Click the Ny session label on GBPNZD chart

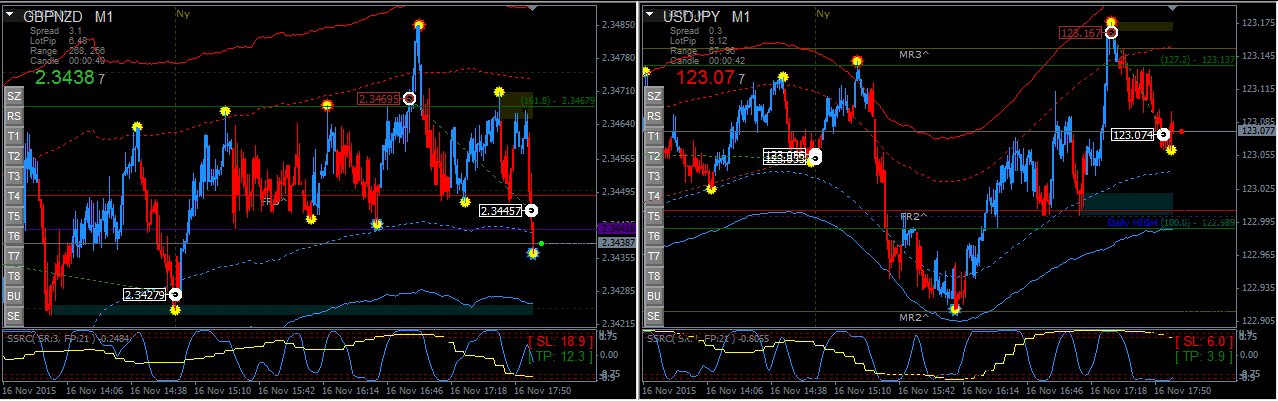pos(181,13)
